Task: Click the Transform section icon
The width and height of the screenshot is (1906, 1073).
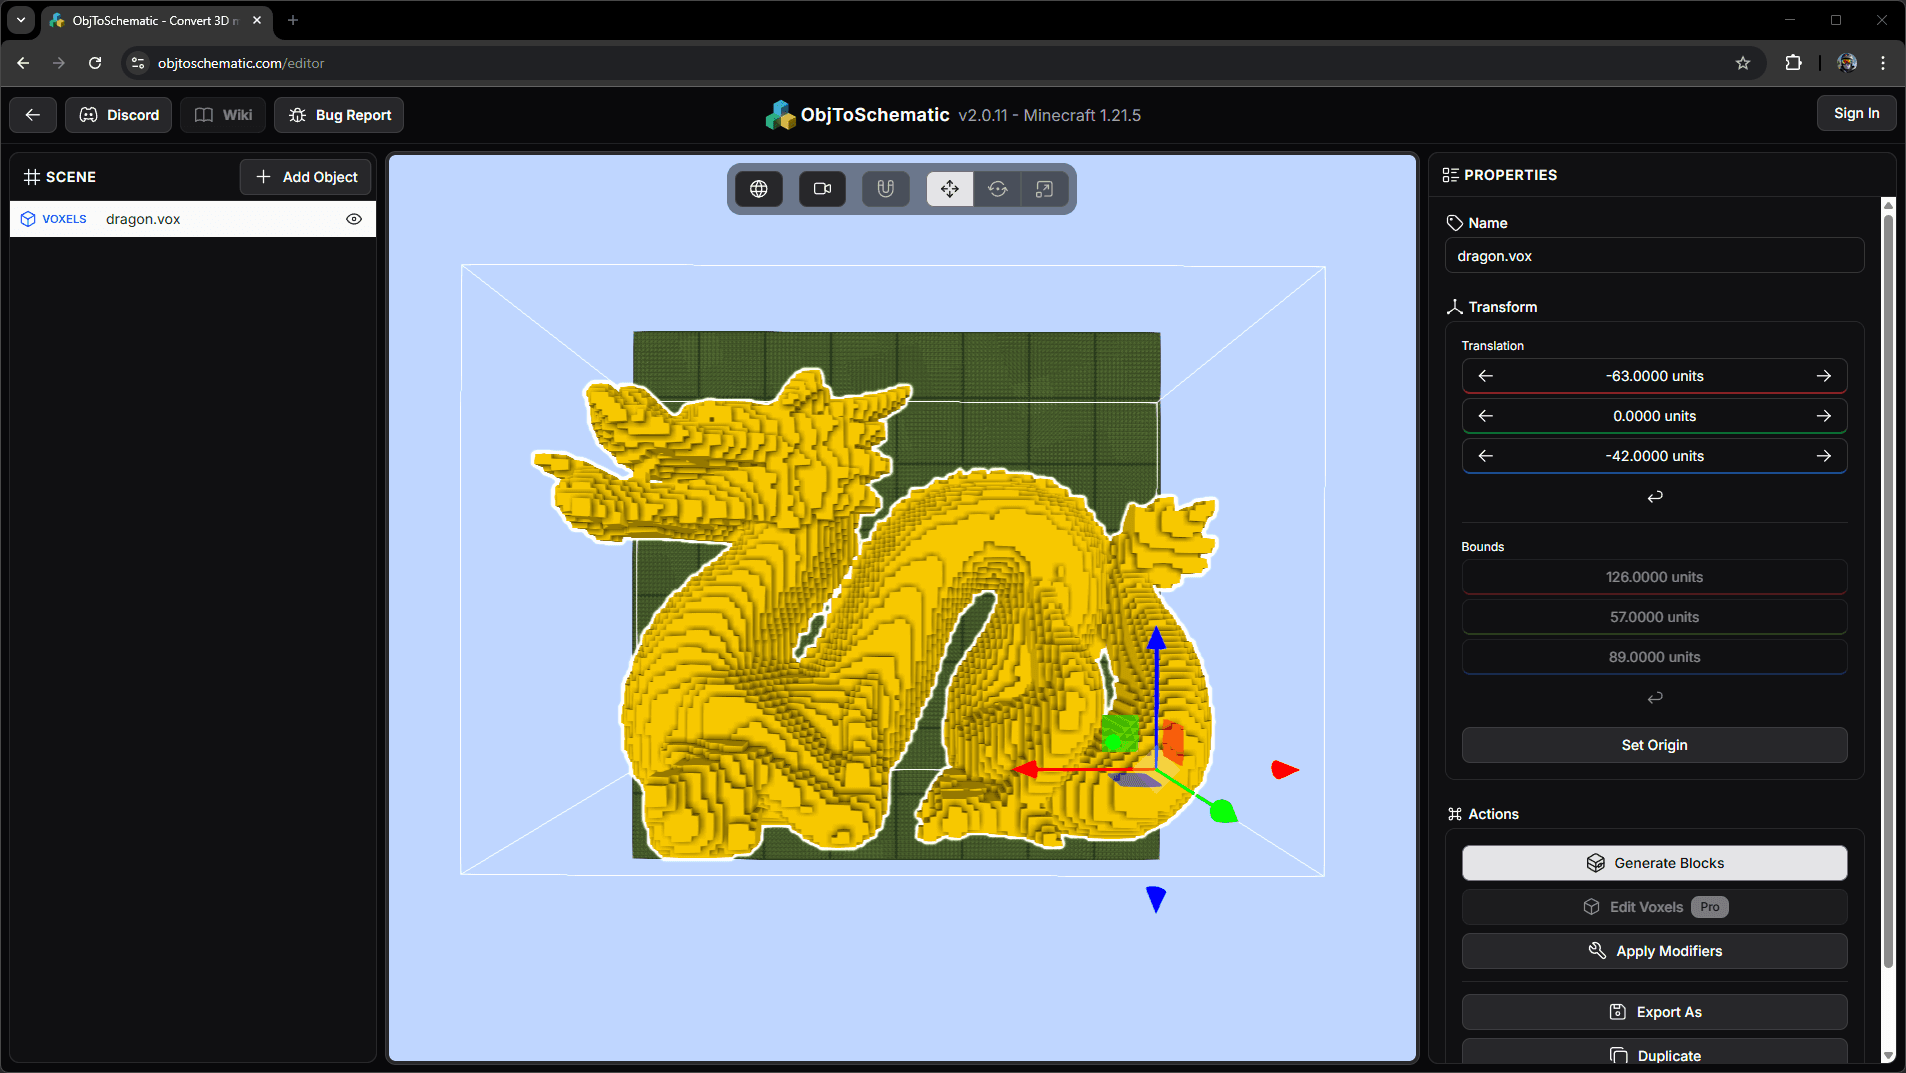Action: coord(1455,307)
